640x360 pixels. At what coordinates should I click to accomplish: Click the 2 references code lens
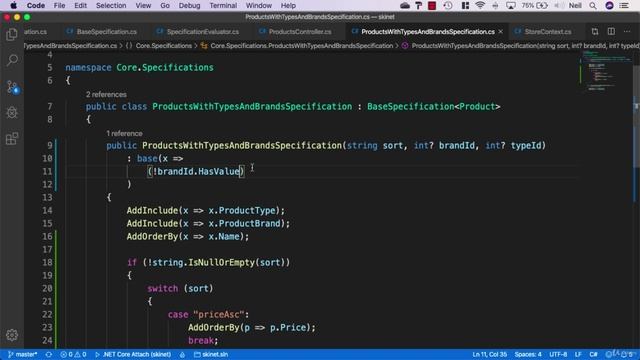coord(106,94)
